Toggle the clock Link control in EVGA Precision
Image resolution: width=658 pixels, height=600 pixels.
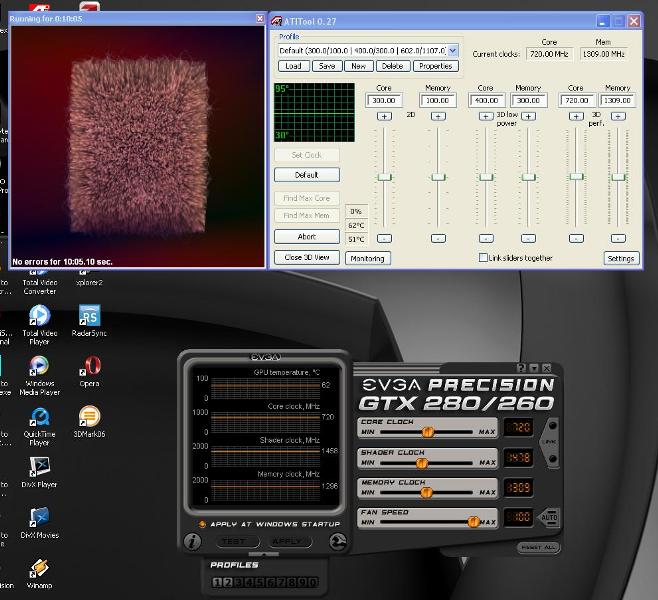(550, 442)
